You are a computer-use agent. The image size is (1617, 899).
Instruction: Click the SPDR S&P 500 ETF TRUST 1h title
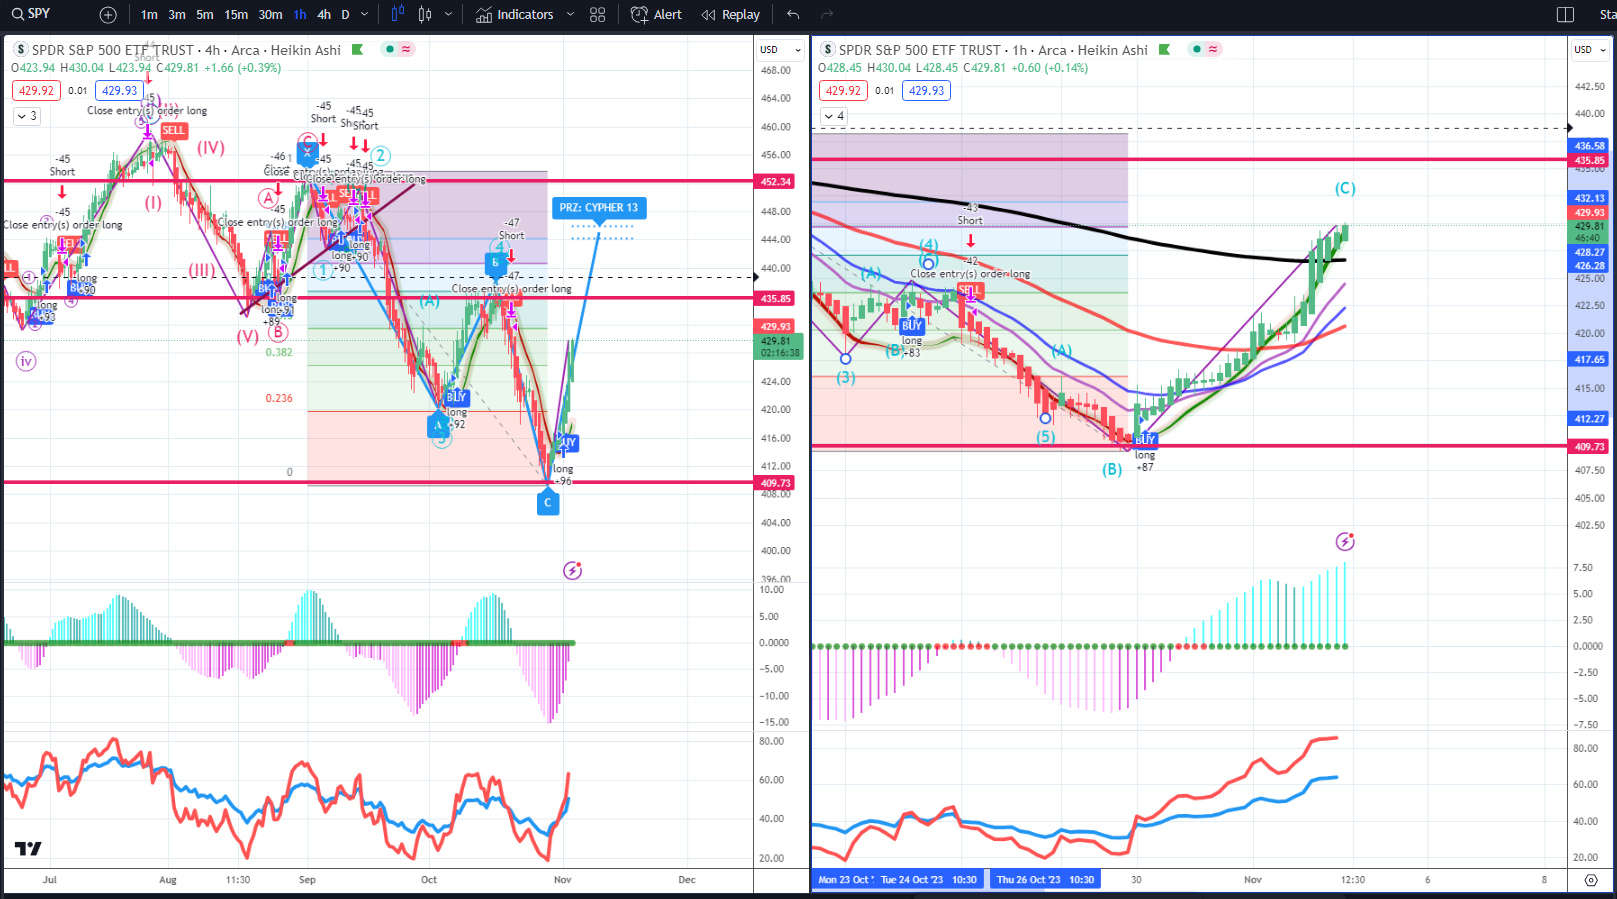click(992, 50)
